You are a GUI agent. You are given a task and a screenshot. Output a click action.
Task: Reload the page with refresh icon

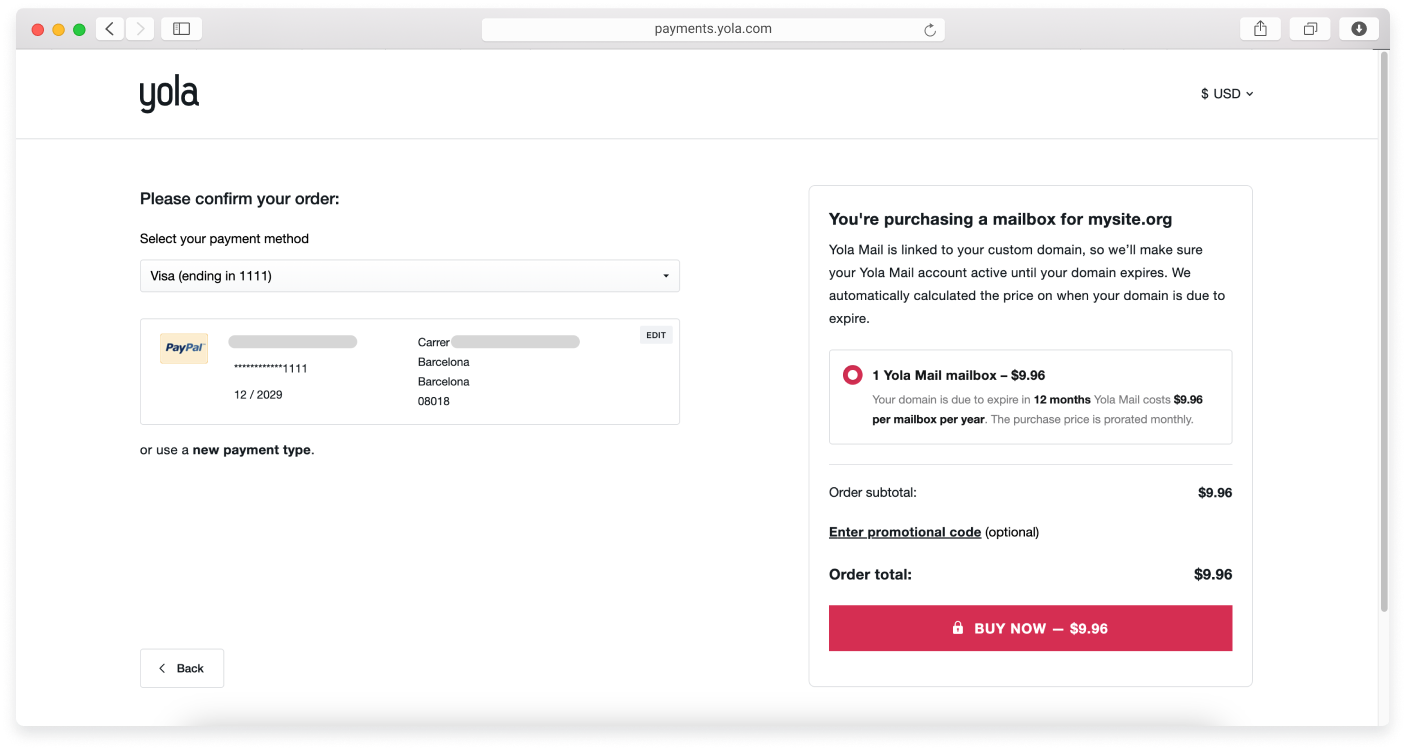tap(929, 30)
